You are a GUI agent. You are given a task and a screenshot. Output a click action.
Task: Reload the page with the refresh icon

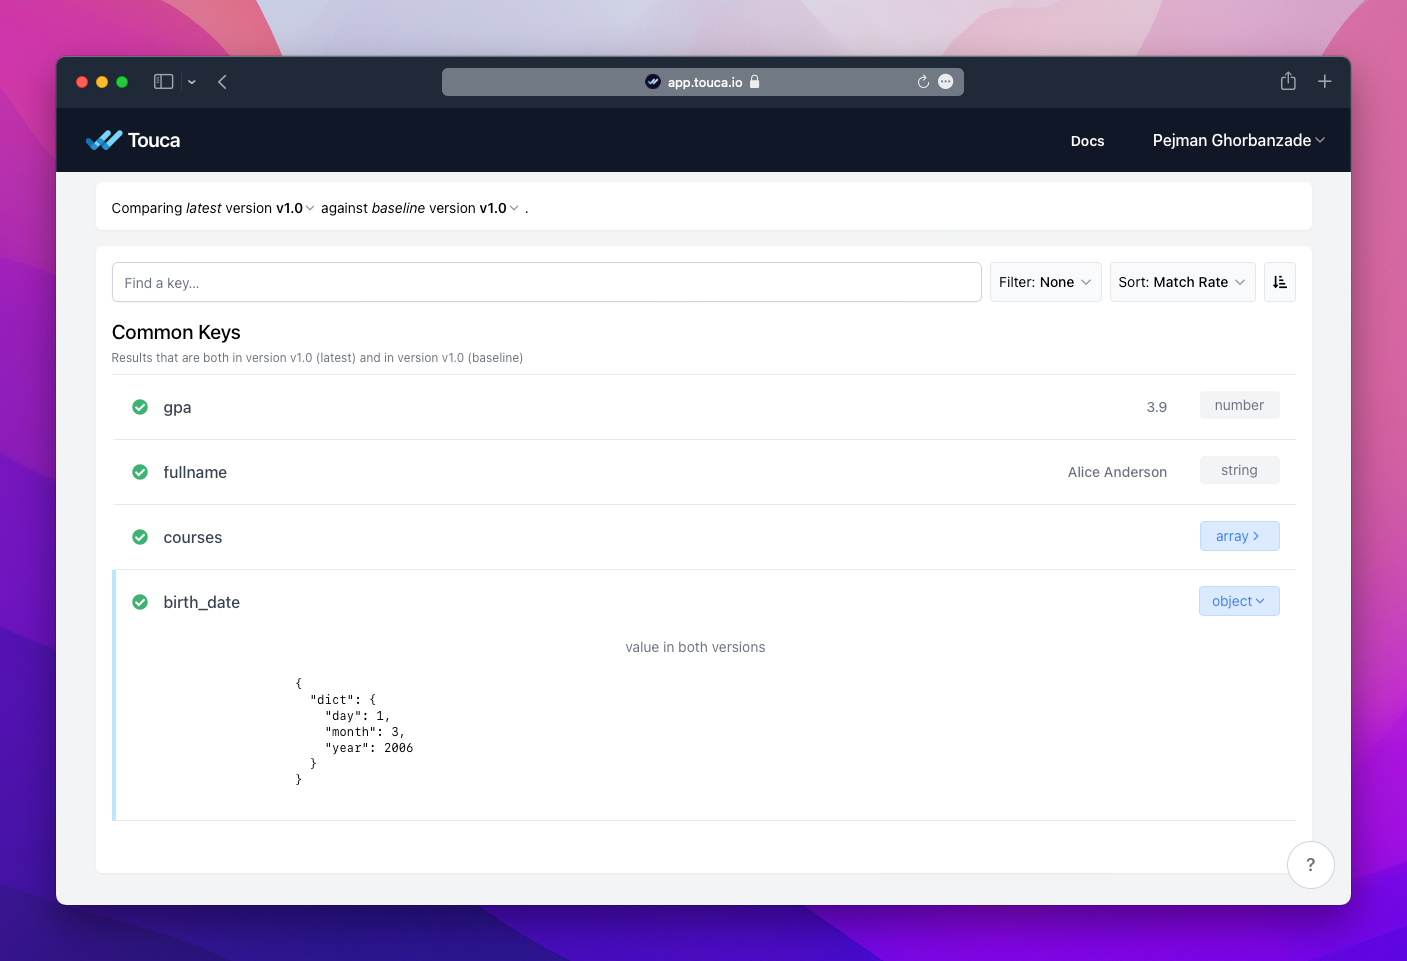(x=923, y=82)
